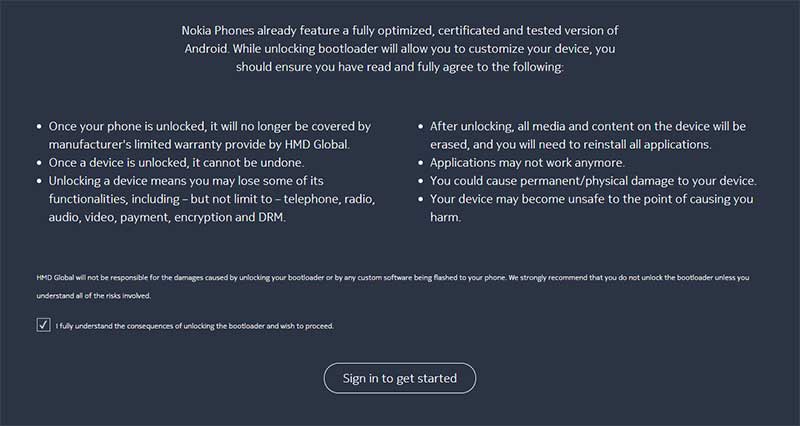The image size is (800, 426).
Task: Click the limited warranty by HMD Global statement
Action: [x=210, y=135]
